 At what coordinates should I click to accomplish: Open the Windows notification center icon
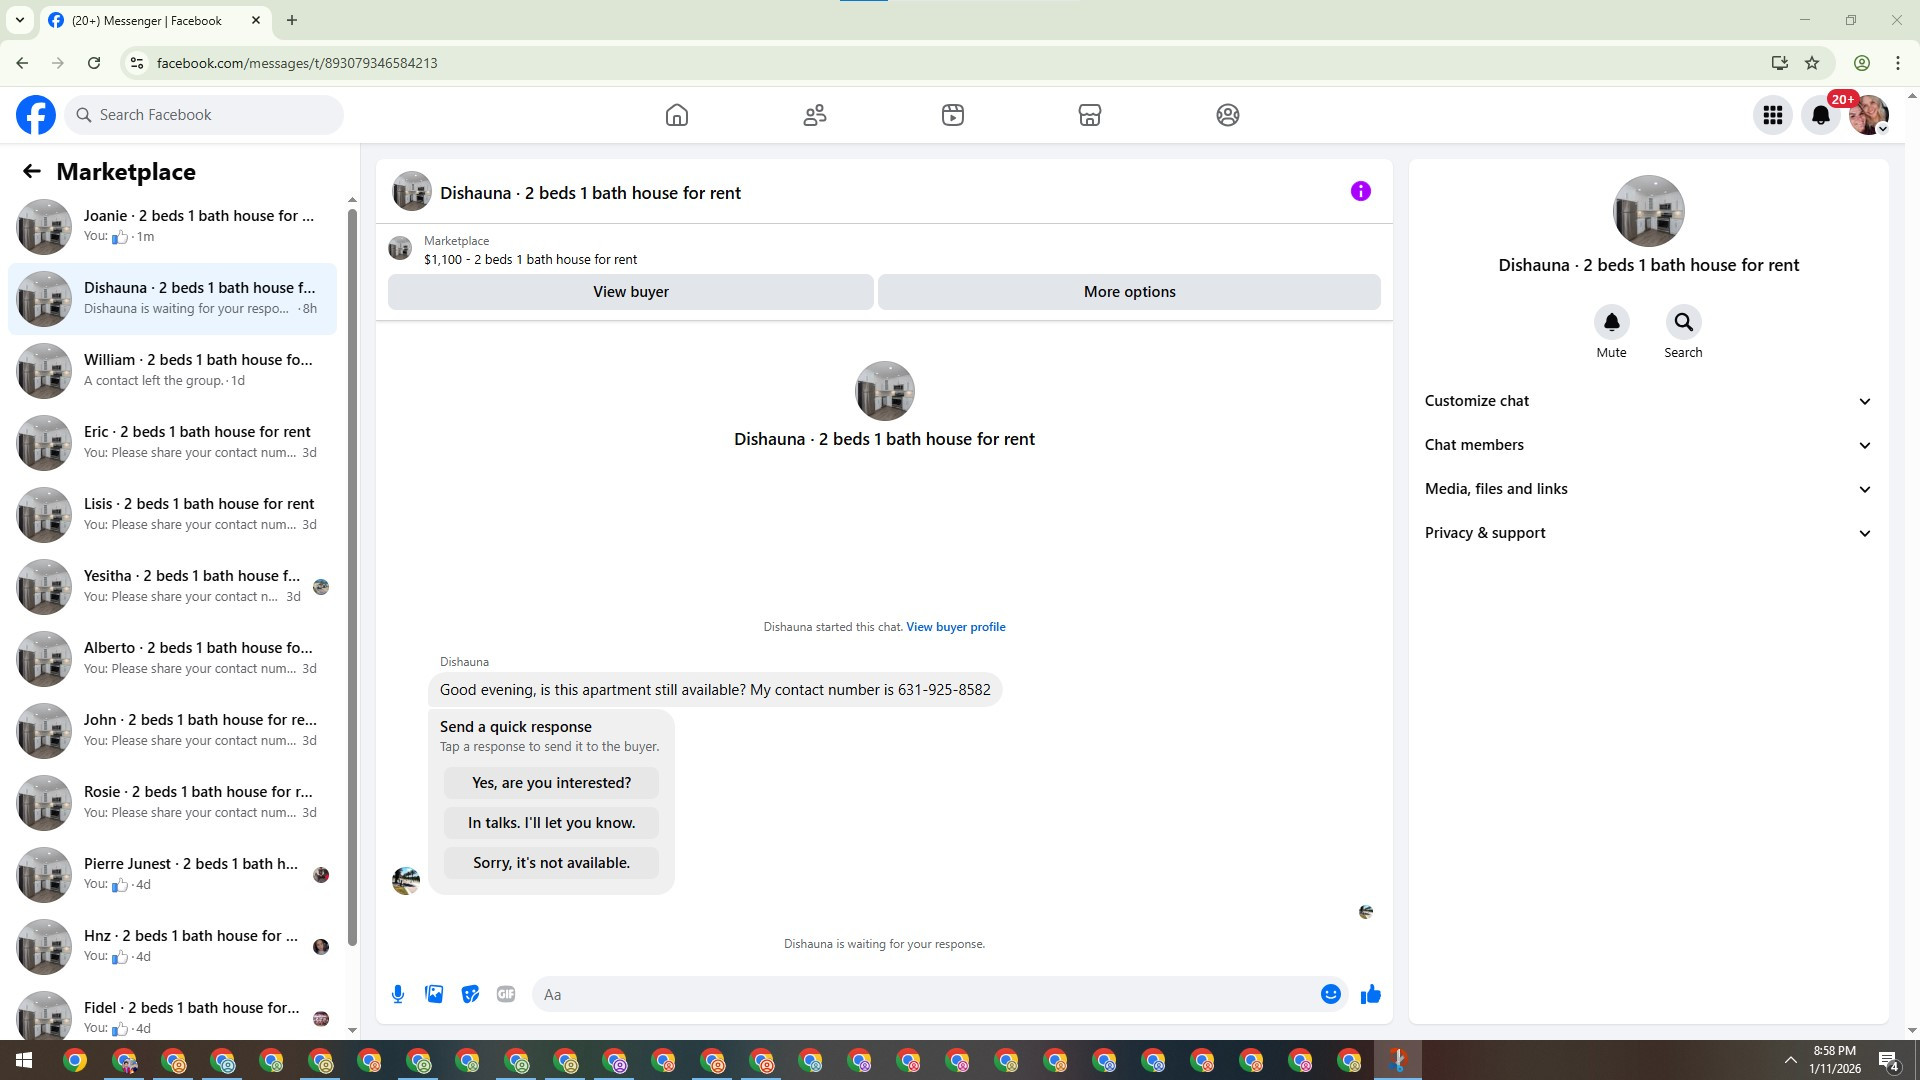1888,1061
